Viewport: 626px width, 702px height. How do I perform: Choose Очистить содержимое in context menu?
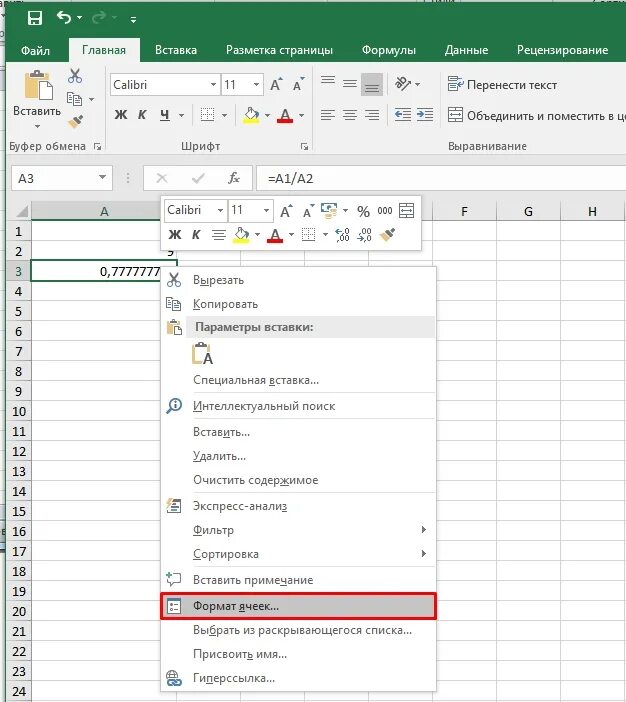298,480
